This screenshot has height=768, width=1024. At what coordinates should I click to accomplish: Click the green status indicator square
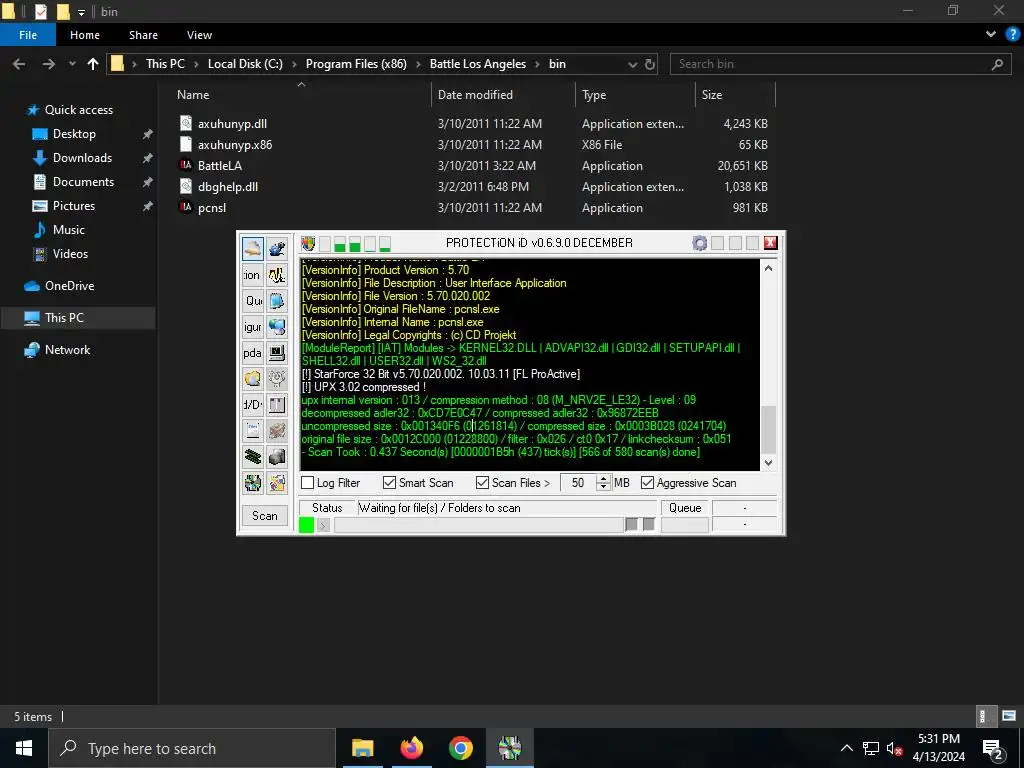tap(306, 524)
